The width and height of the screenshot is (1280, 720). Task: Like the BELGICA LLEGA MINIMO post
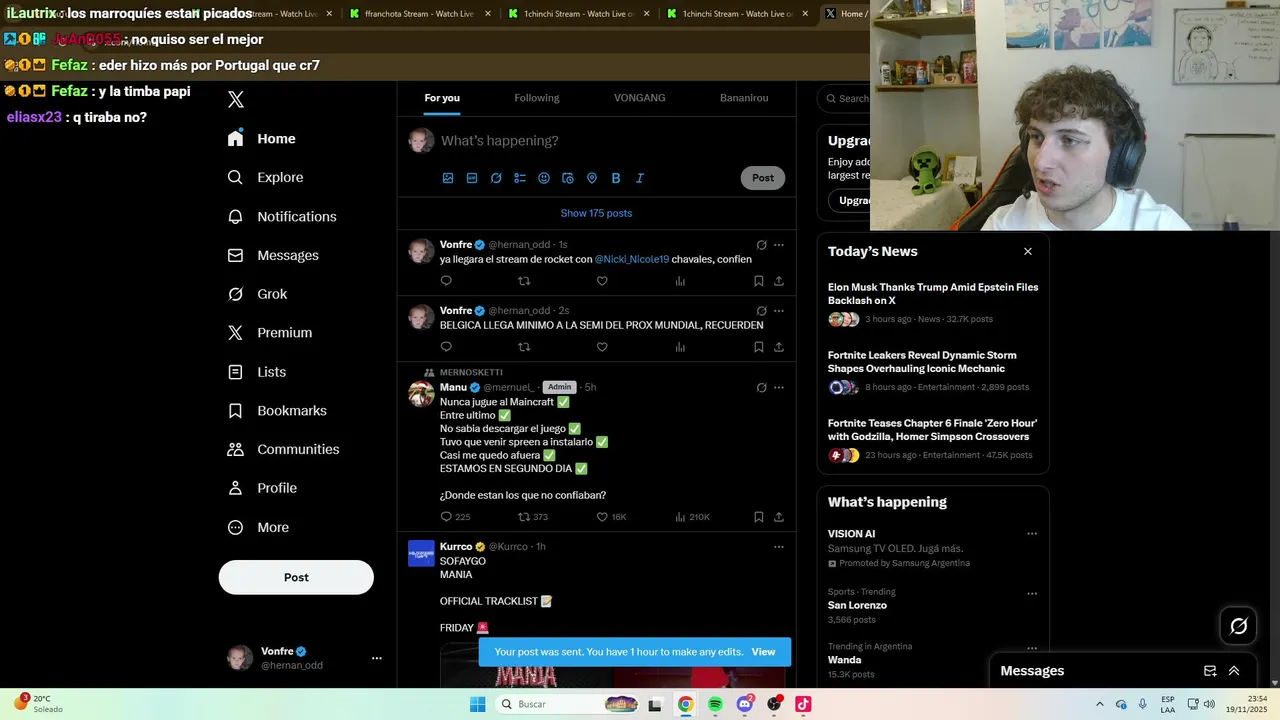tap(602, 347)
